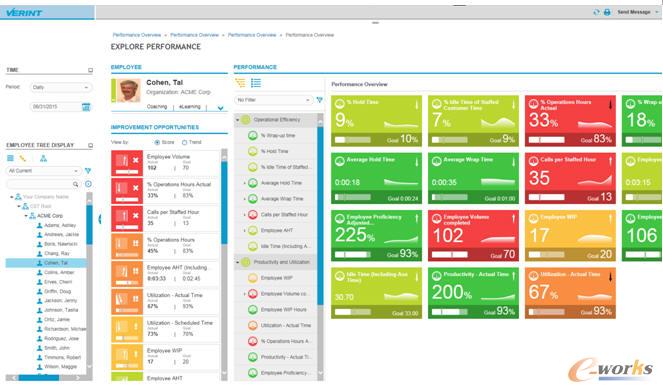Click the gauge icon on Employee Volume completed tile
Image resolution: width=663 pixels, height=392 pixels.
pyautogui.click(x=437, y=219)
